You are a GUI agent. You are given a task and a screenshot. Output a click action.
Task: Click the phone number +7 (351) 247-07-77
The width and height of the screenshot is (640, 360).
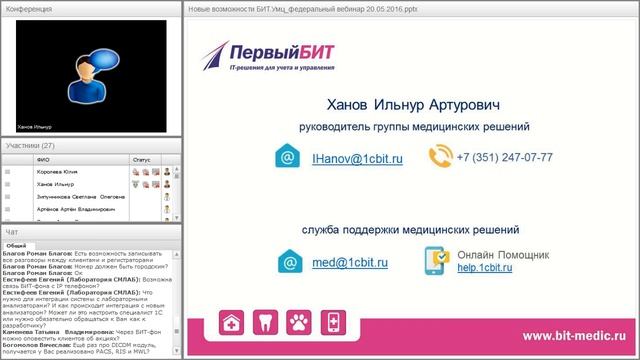point(504,157)
